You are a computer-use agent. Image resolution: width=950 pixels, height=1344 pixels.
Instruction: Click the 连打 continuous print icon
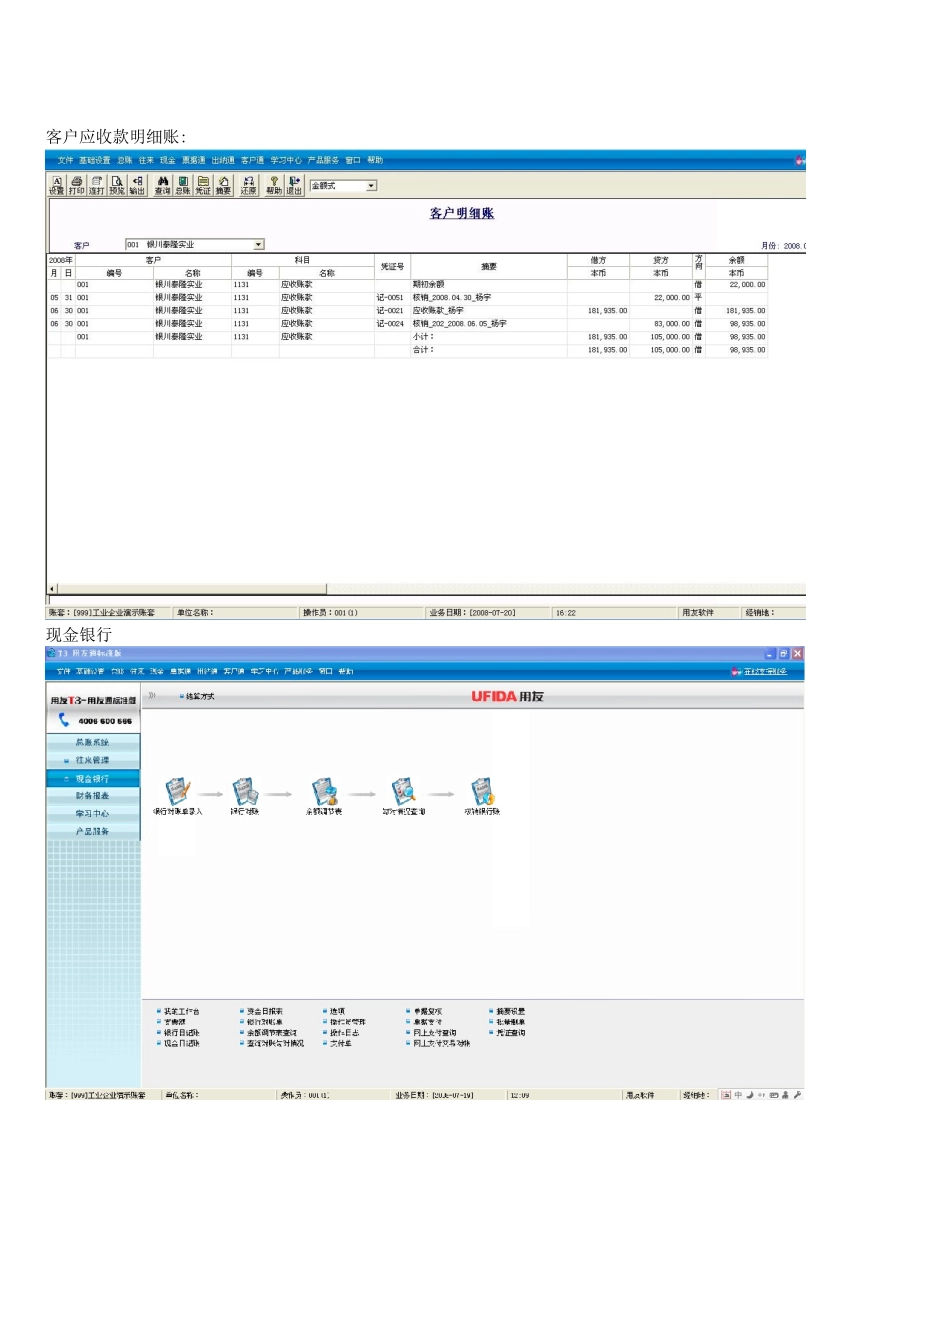97,185
